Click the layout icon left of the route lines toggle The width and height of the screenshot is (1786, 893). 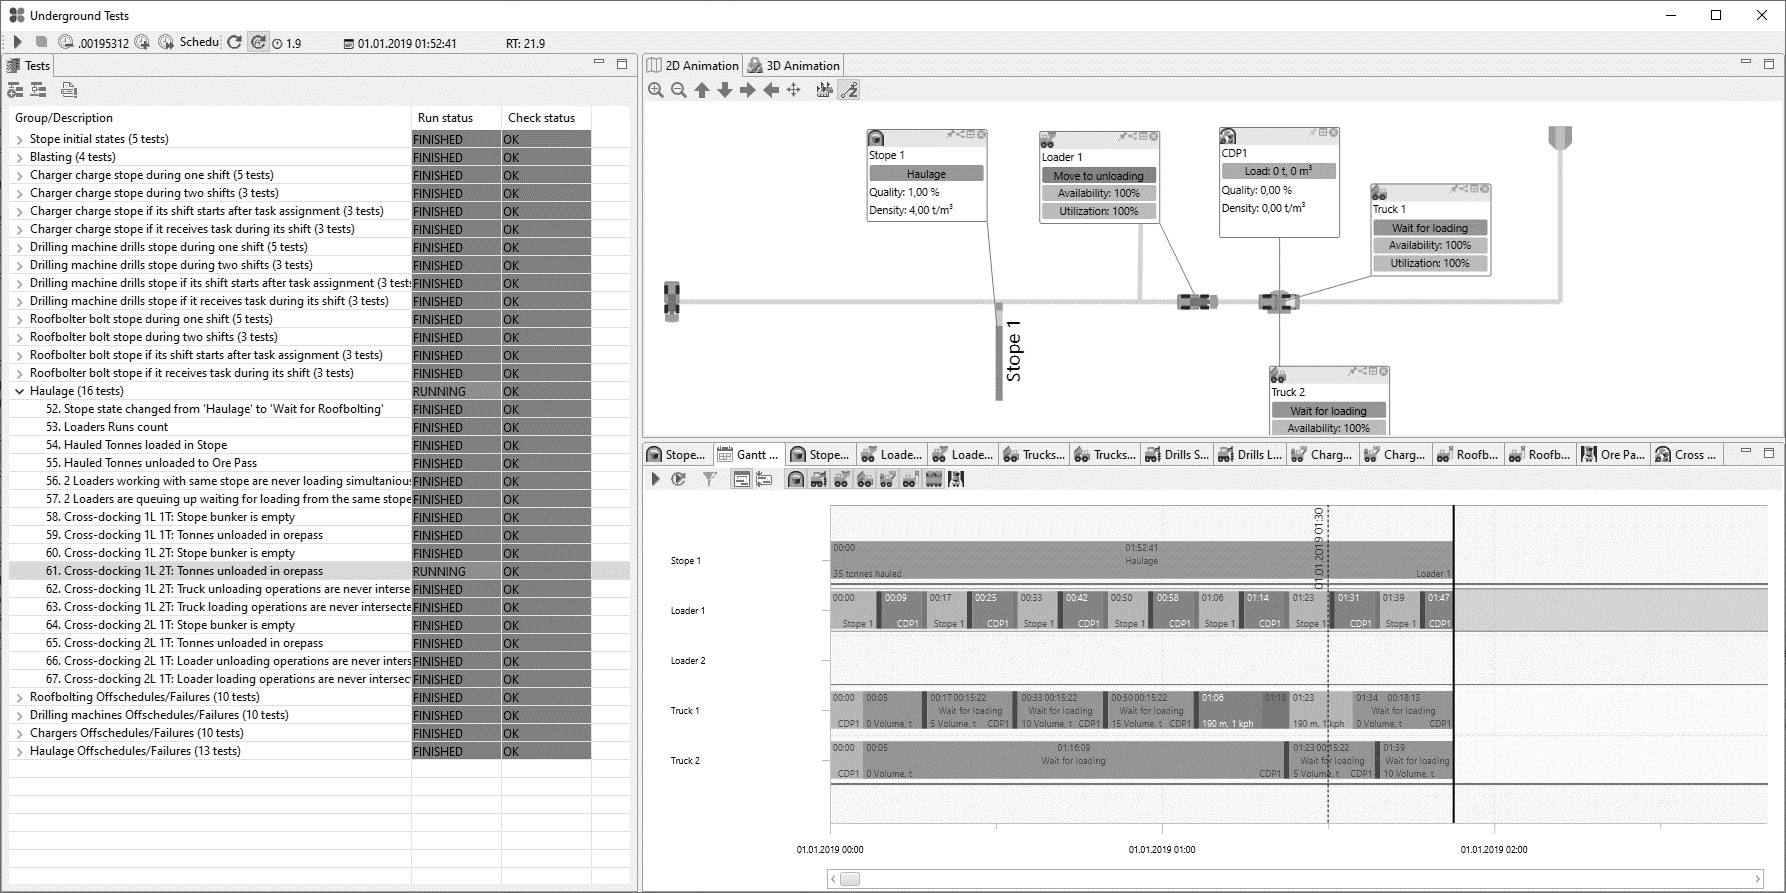[824, 90]
